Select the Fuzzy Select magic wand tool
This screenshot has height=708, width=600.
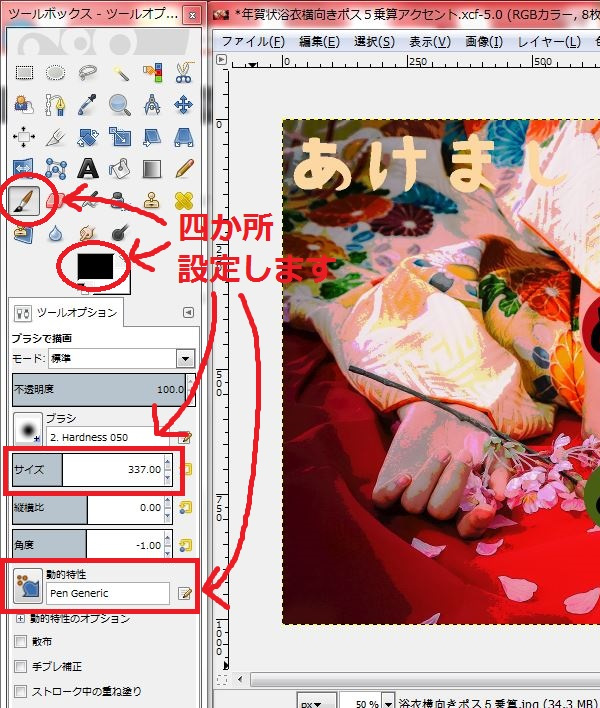120,72
